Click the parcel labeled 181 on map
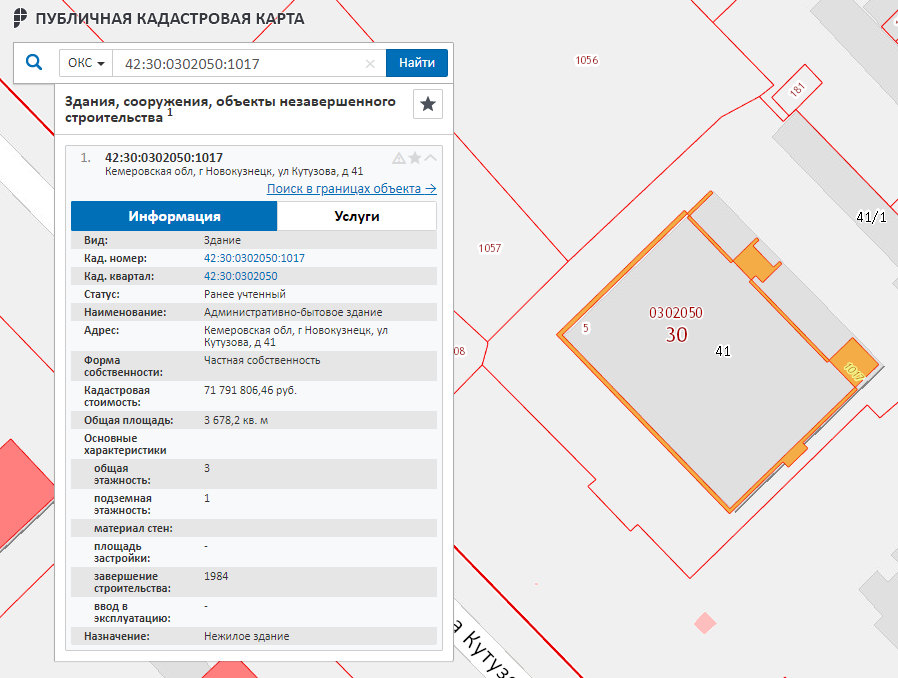The width and height of the screenshot is (898, 678). coord(797,90)
